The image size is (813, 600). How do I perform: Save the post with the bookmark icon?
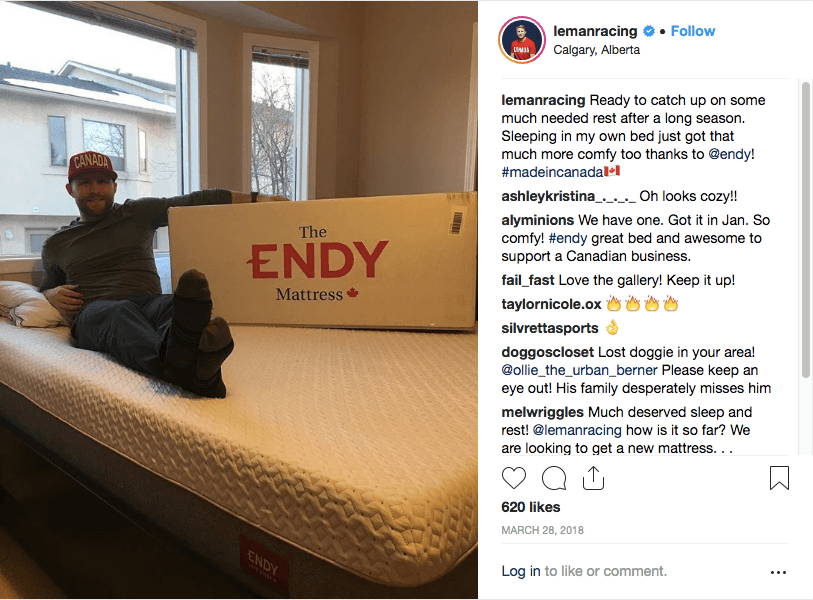[779, 478]
